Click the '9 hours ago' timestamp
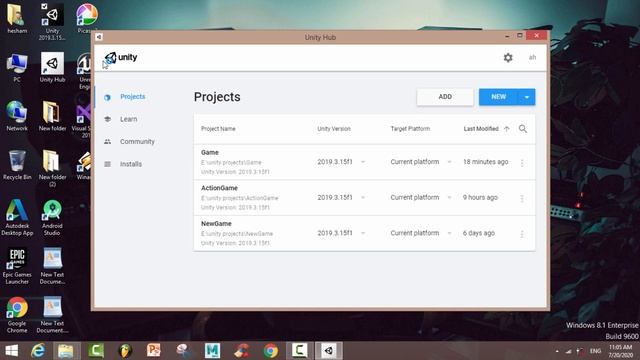 (480, 198)
